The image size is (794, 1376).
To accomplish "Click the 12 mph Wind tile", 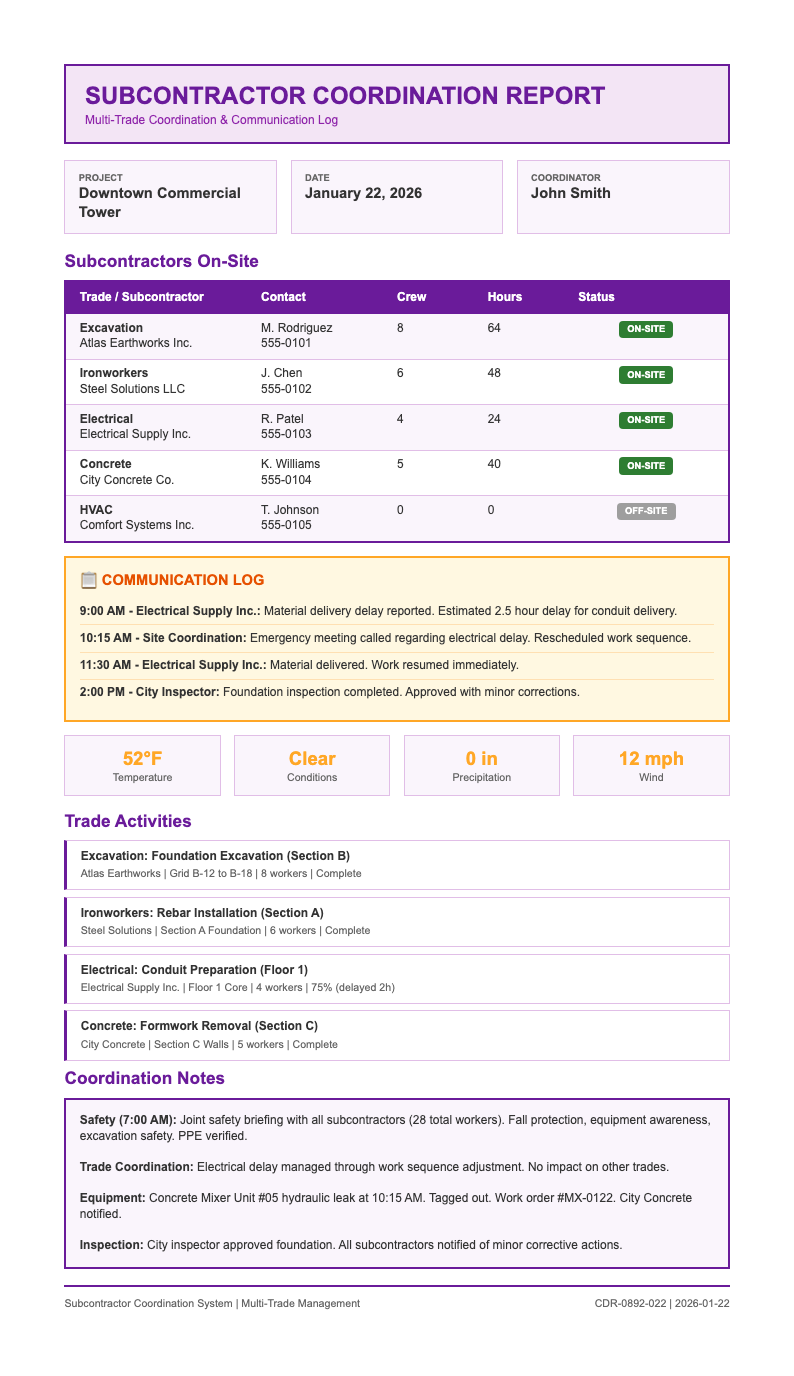I will [650, 765].
